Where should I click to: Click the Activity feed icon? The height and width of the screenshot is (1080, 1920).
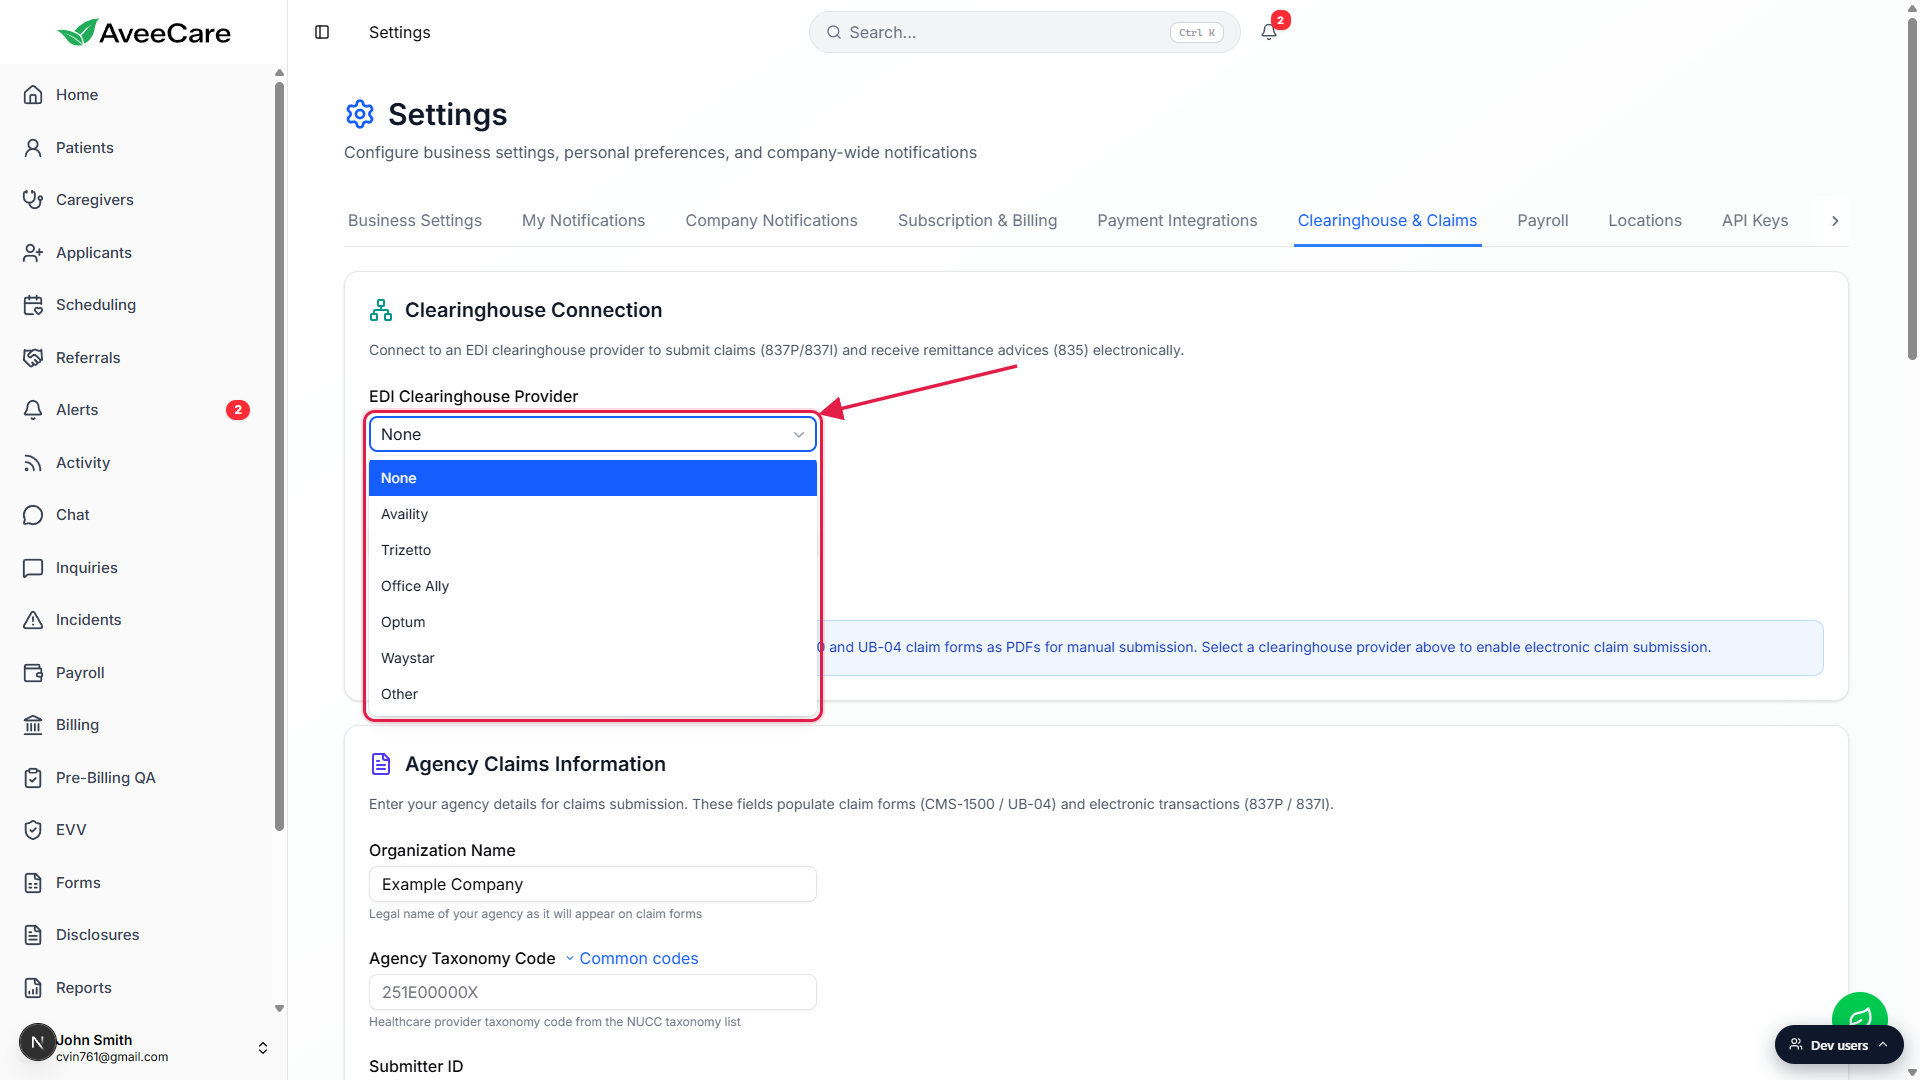tap(33, 463)
